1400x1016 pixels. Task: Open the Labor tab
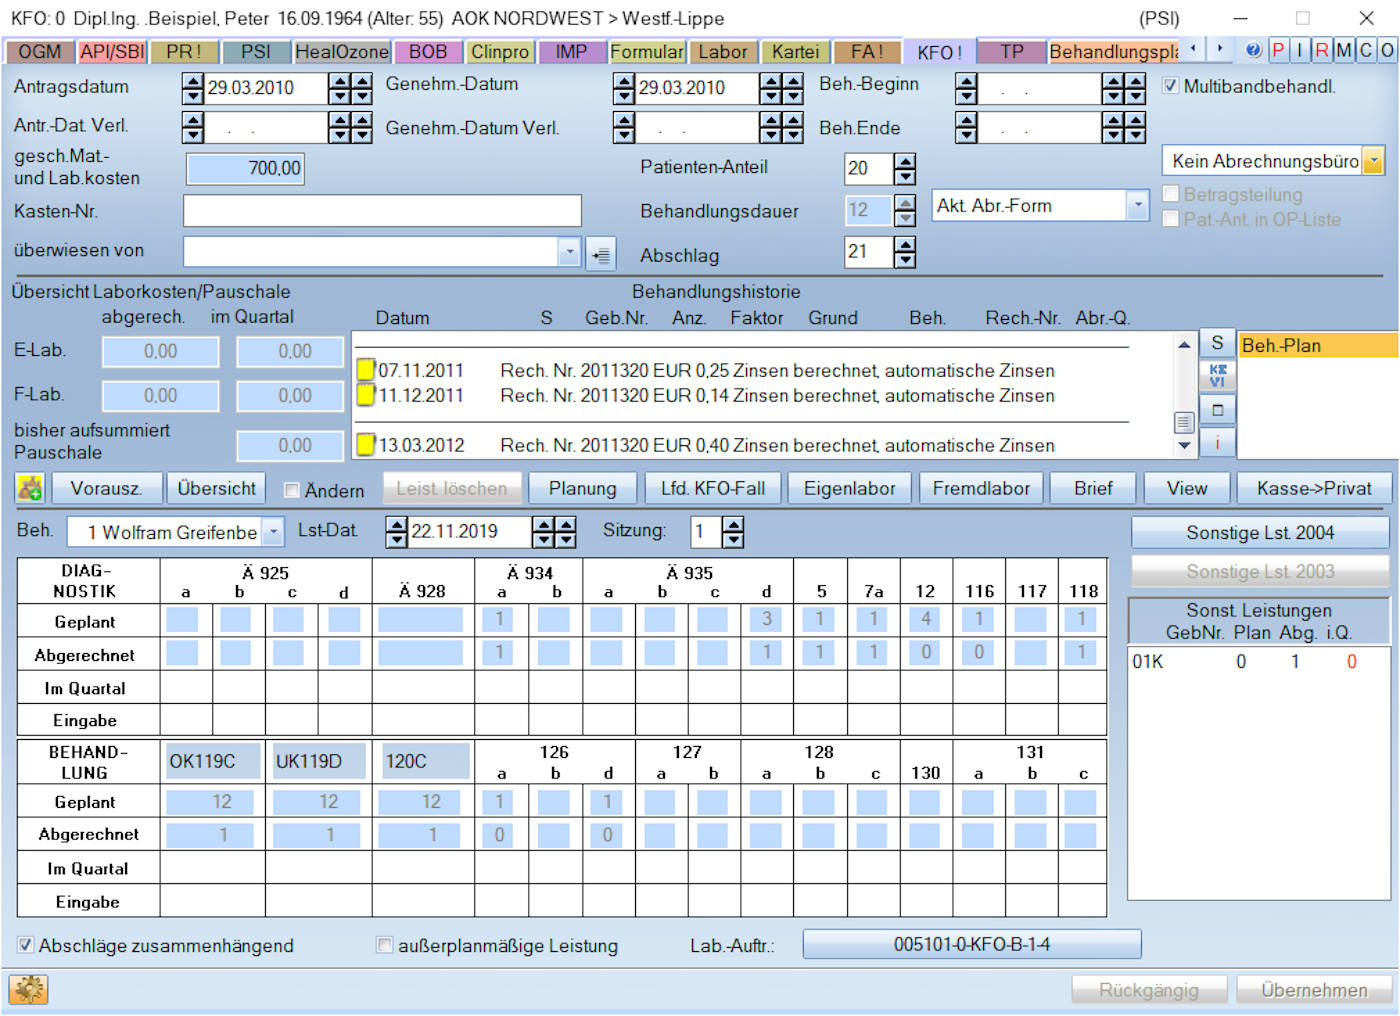click(x=722, y=51)
